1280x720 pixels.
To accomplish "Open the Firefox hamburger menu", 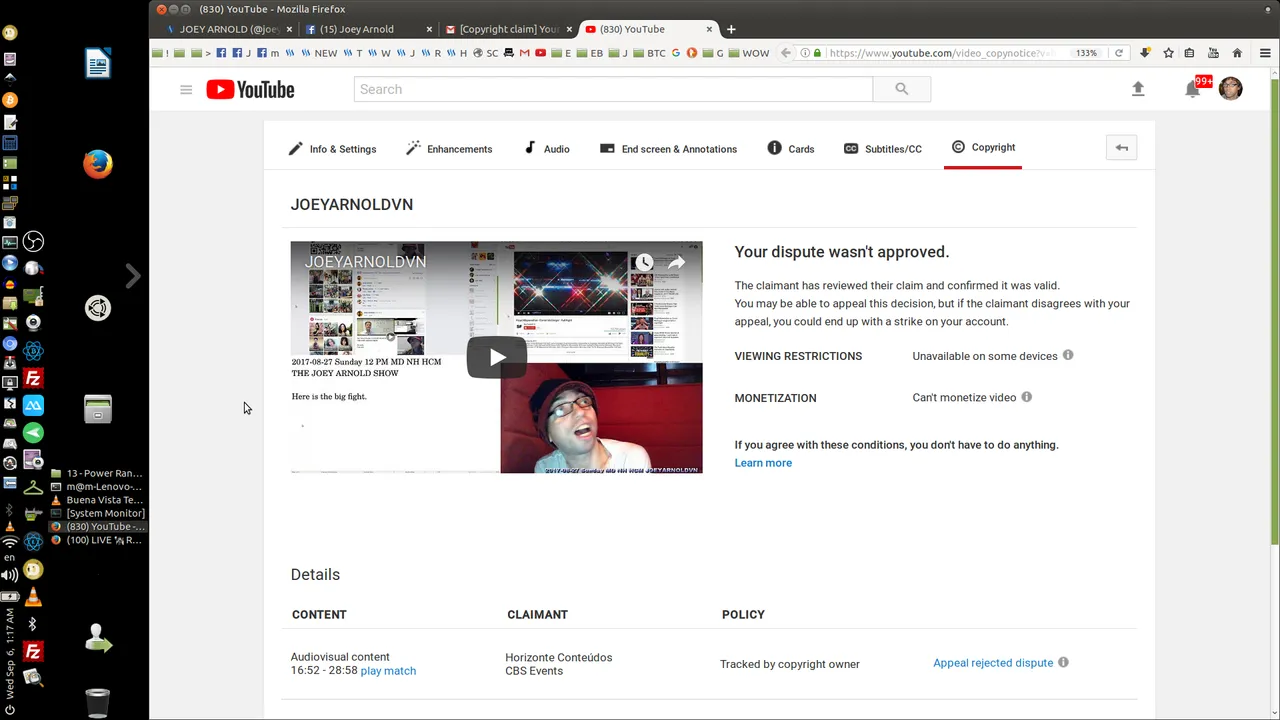I will click(1265, 53).
